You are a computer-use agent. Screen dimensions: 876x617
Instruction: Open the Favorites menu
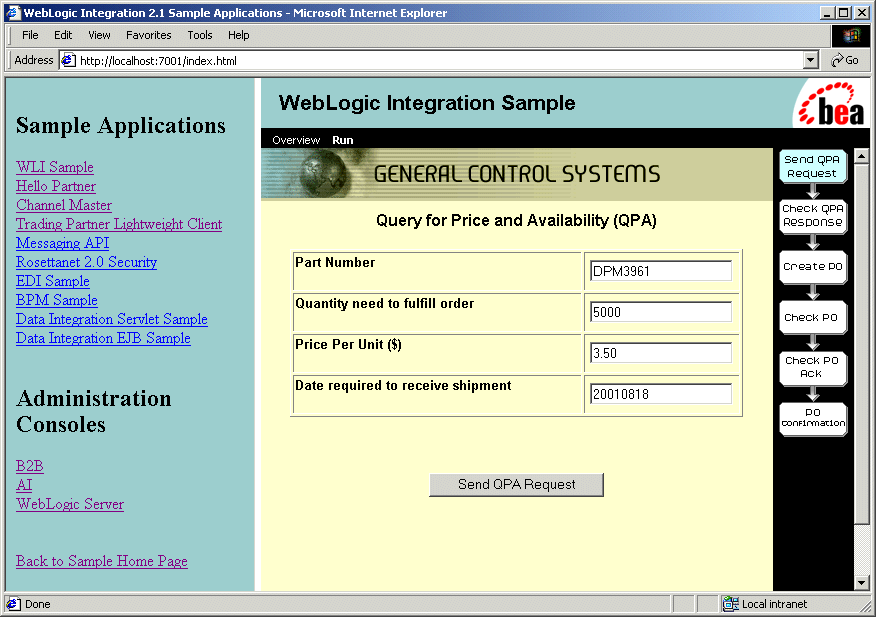tap(148, 35)
